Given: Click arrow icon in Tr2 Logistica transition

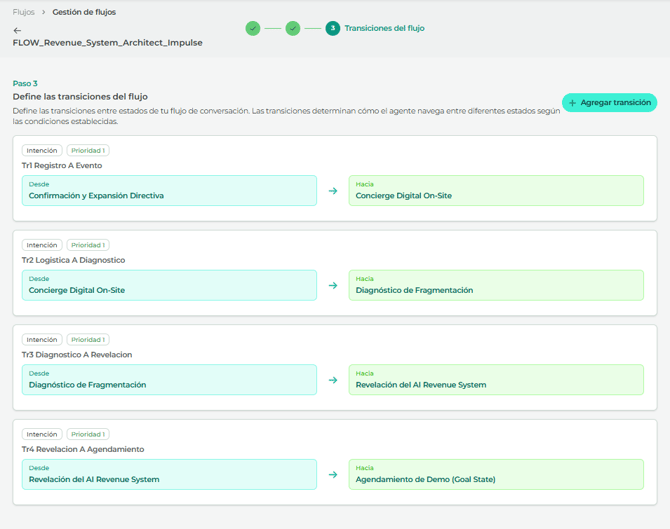Looking at the screenshot, I should click(333, 285).
